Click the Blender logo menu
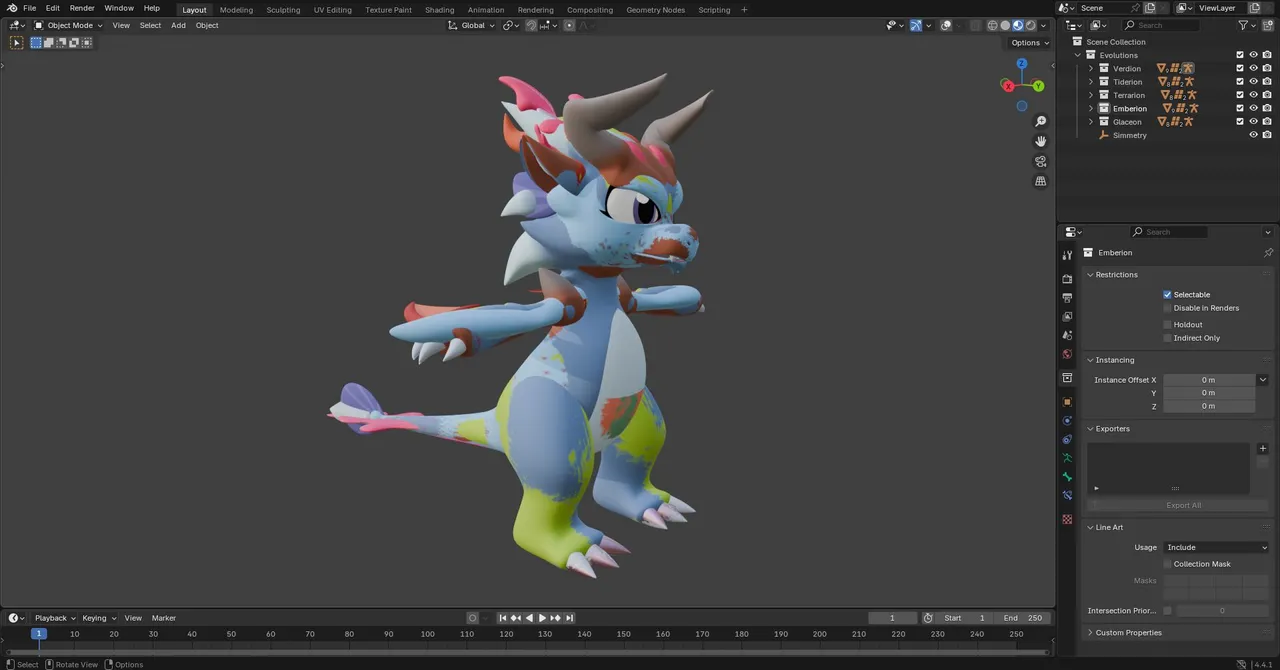This screenshot has height=670, width=1280. pos(11,8)
